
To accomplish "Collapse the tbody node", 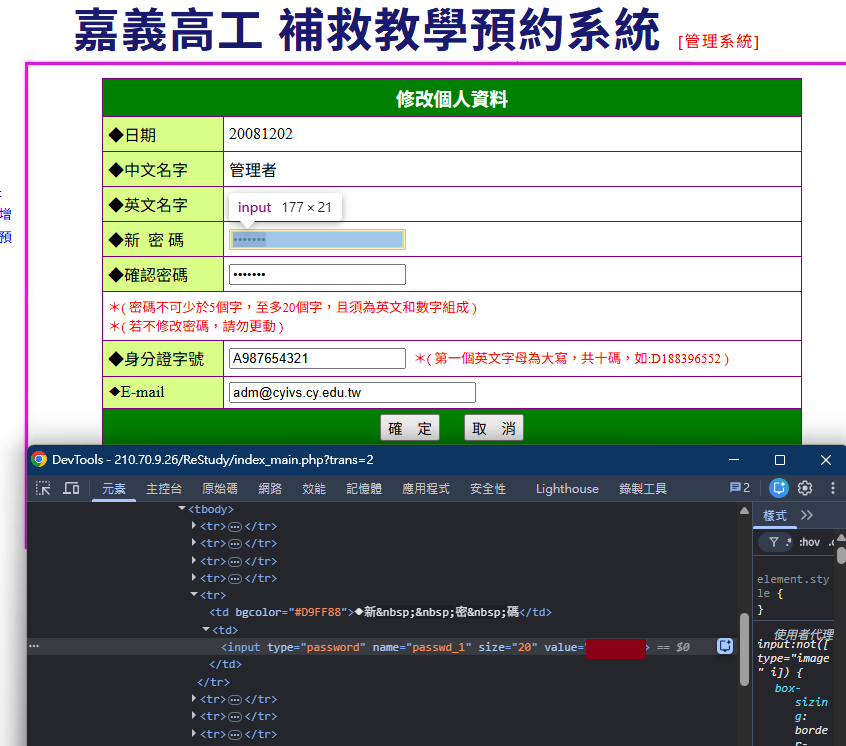I will (x=182, y=509).
